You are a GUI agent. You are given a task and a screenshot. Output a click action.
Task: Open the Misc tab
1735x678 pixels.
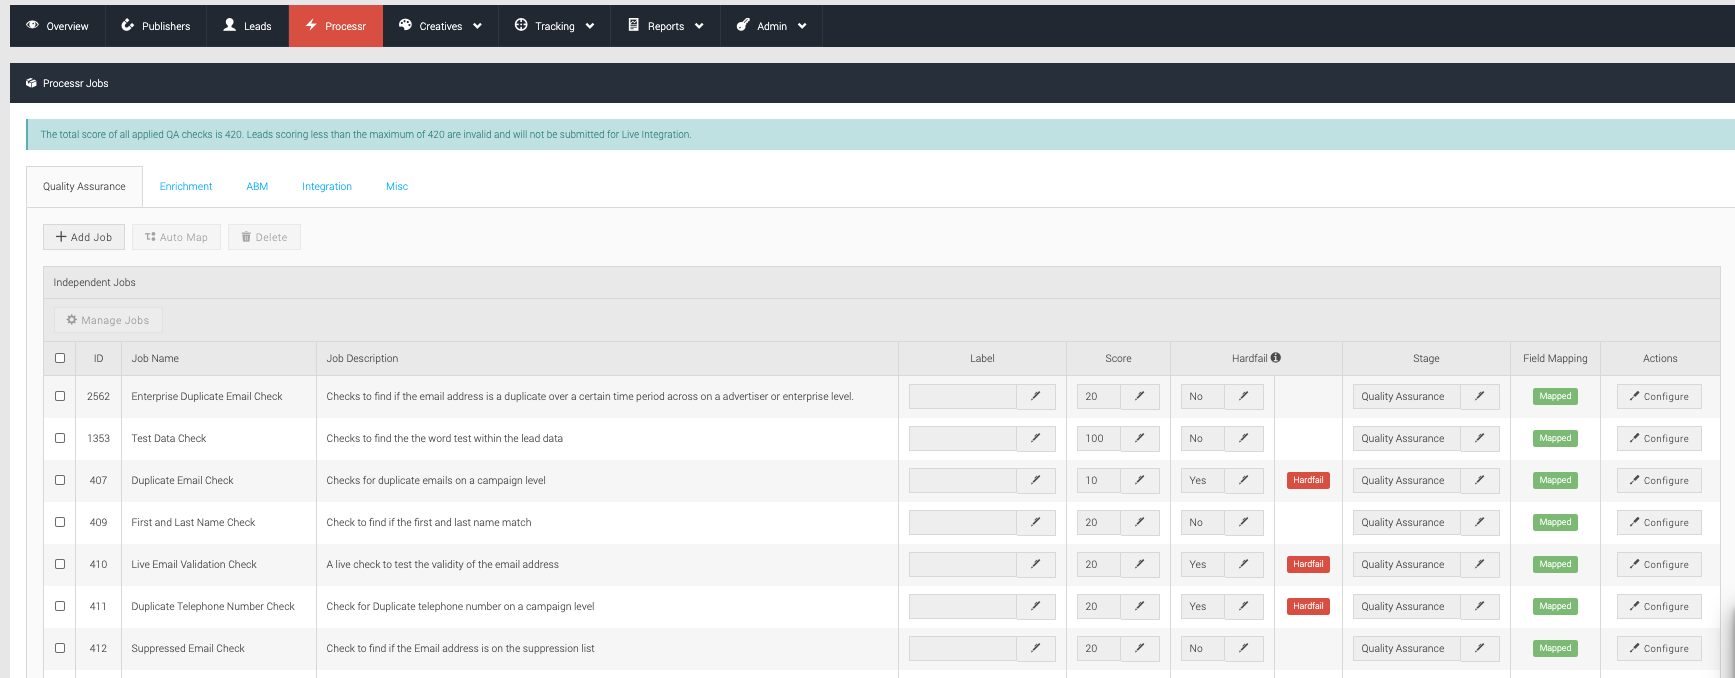(x=397, y=187)
